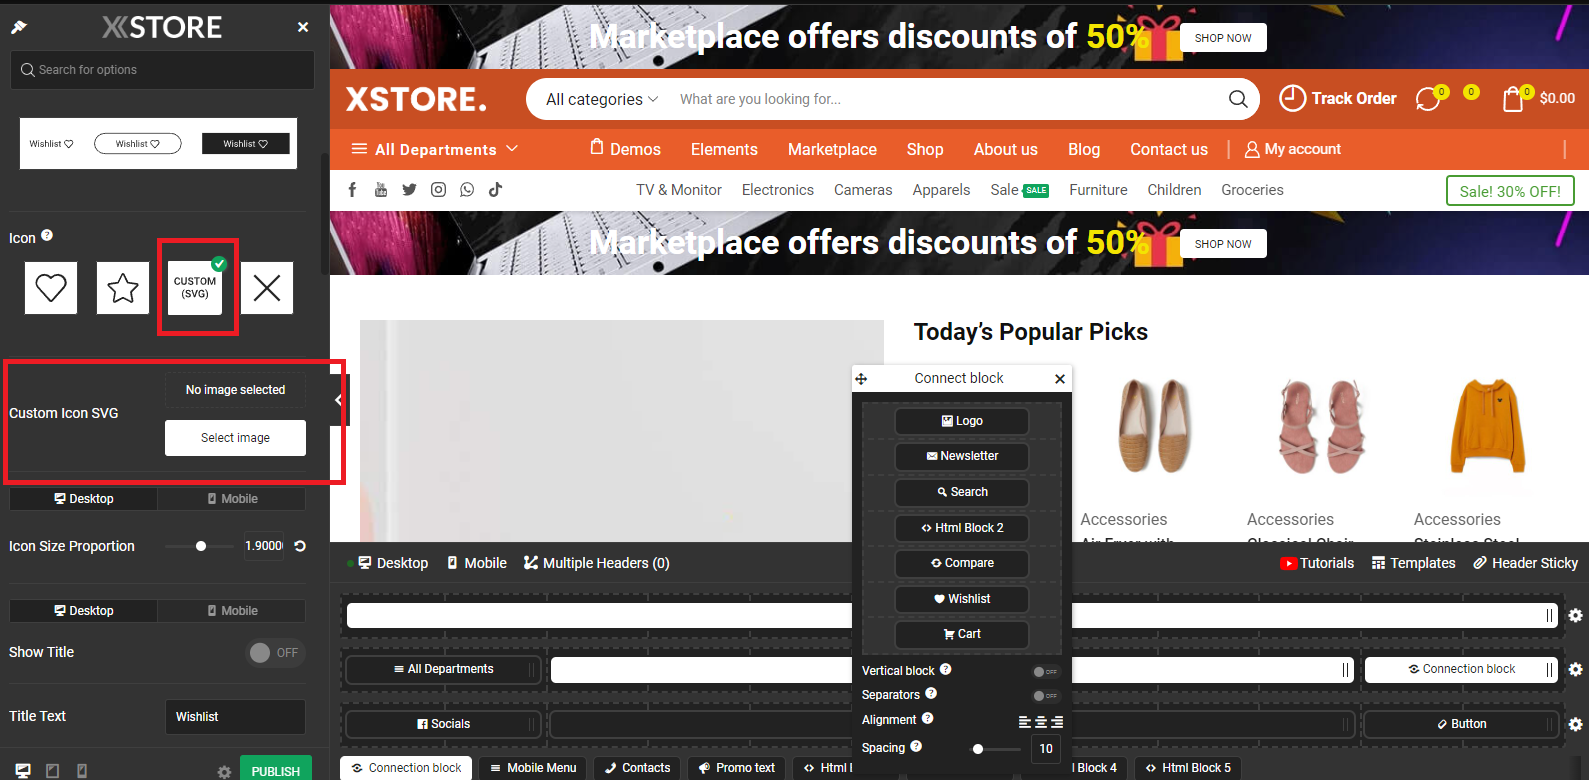
Task: Switch preview to phone device icon
Action: [82, 771]
